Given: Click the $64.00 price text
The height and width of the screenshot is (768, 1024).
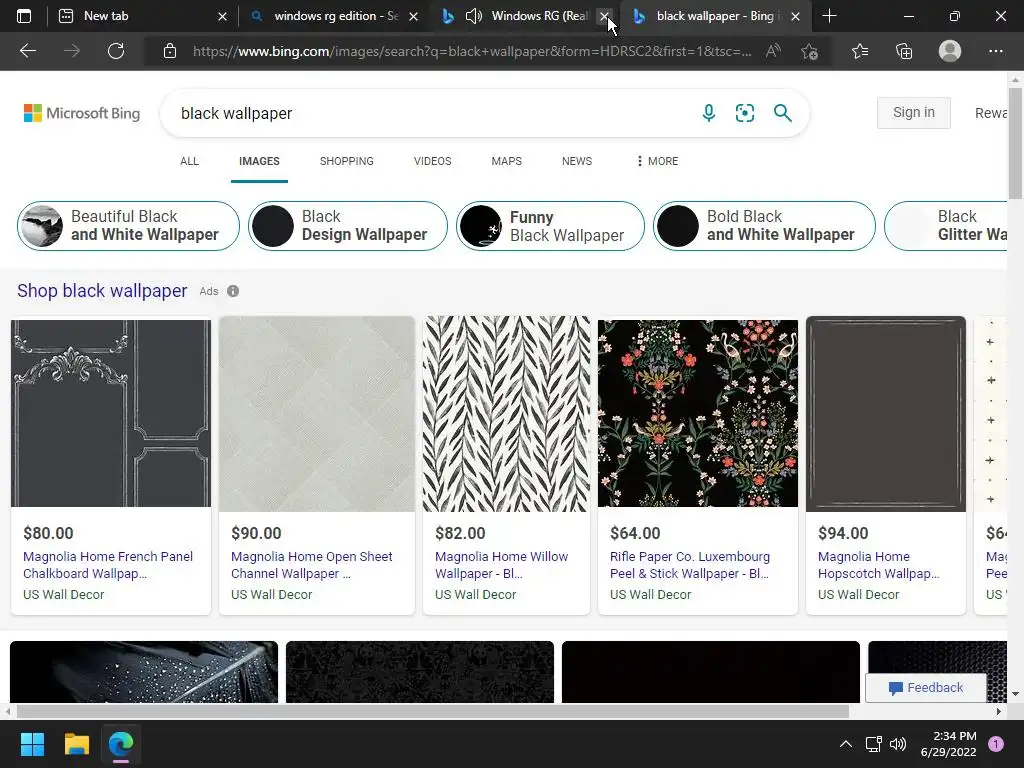Looking at the screenshot, I should (x=635, y=533).
